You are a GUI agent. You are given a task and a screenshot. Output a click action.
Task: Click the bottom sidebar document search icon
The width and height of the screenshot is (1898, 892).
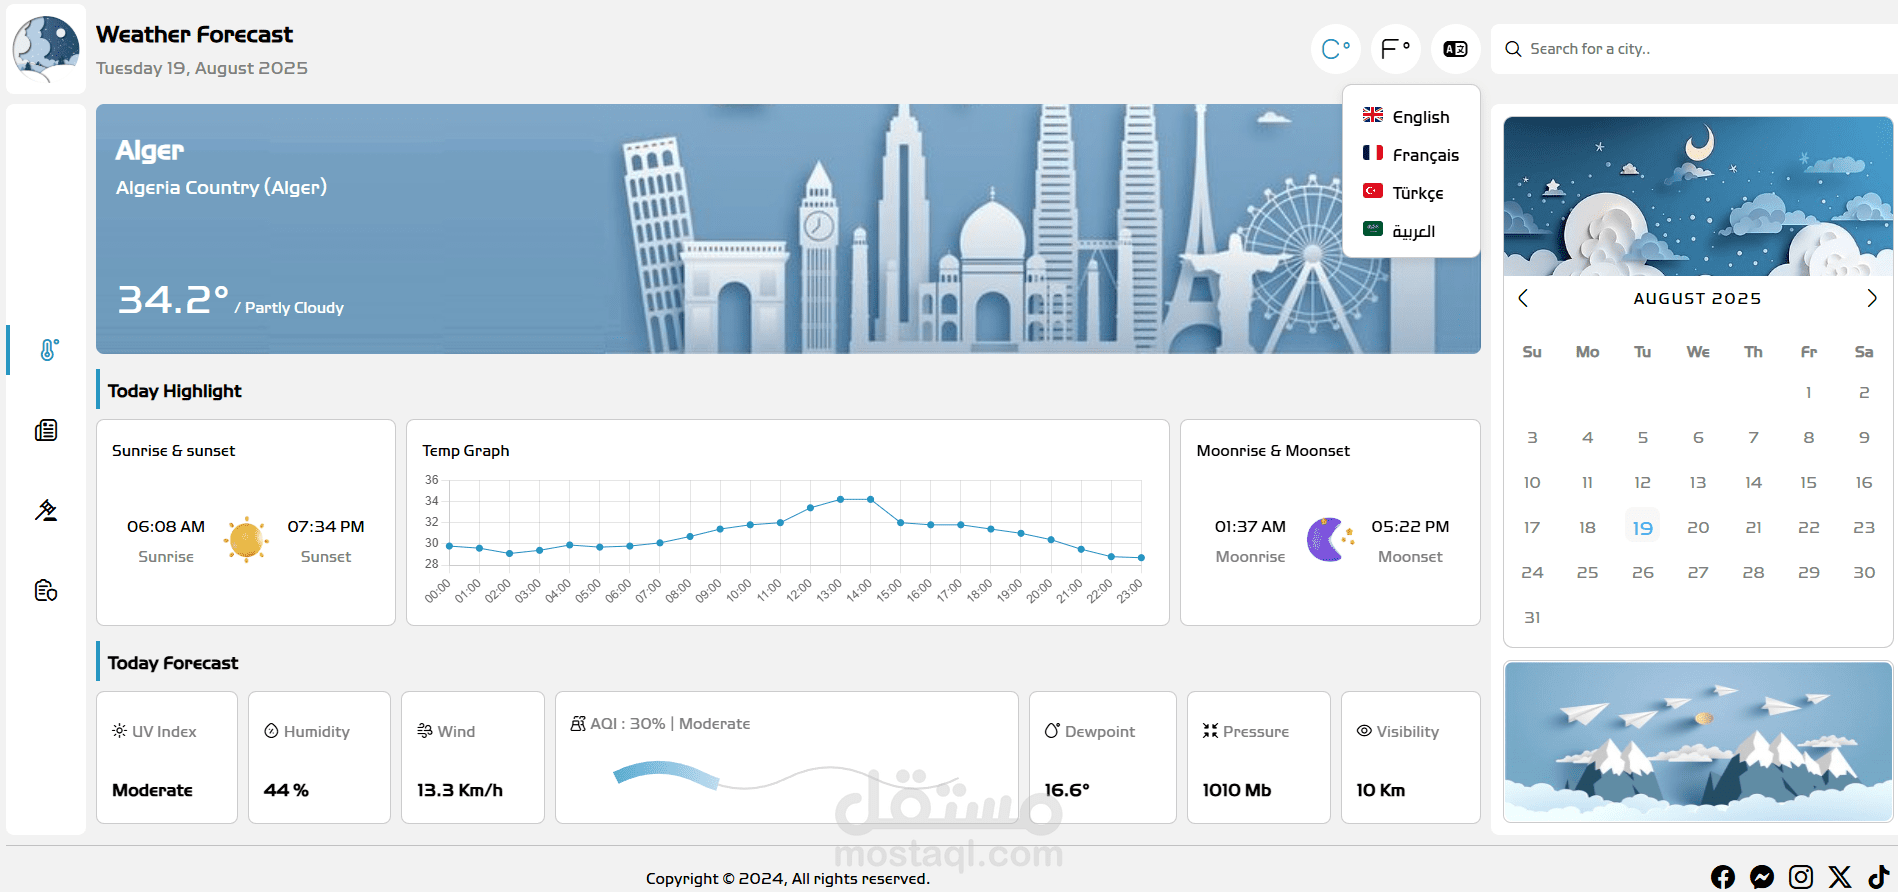point(46,591)
